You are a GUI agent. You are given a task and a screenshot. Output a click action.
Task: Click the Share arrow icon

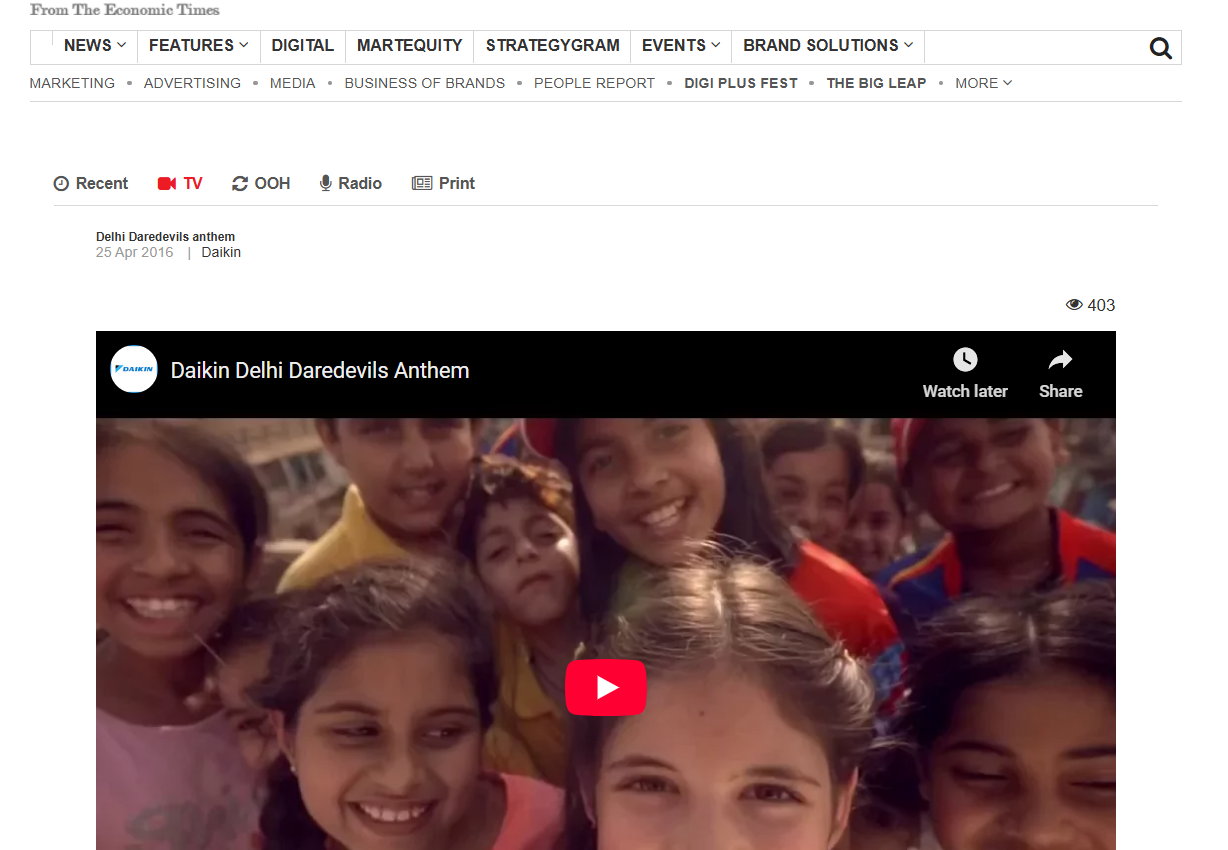pos(1060,360)
